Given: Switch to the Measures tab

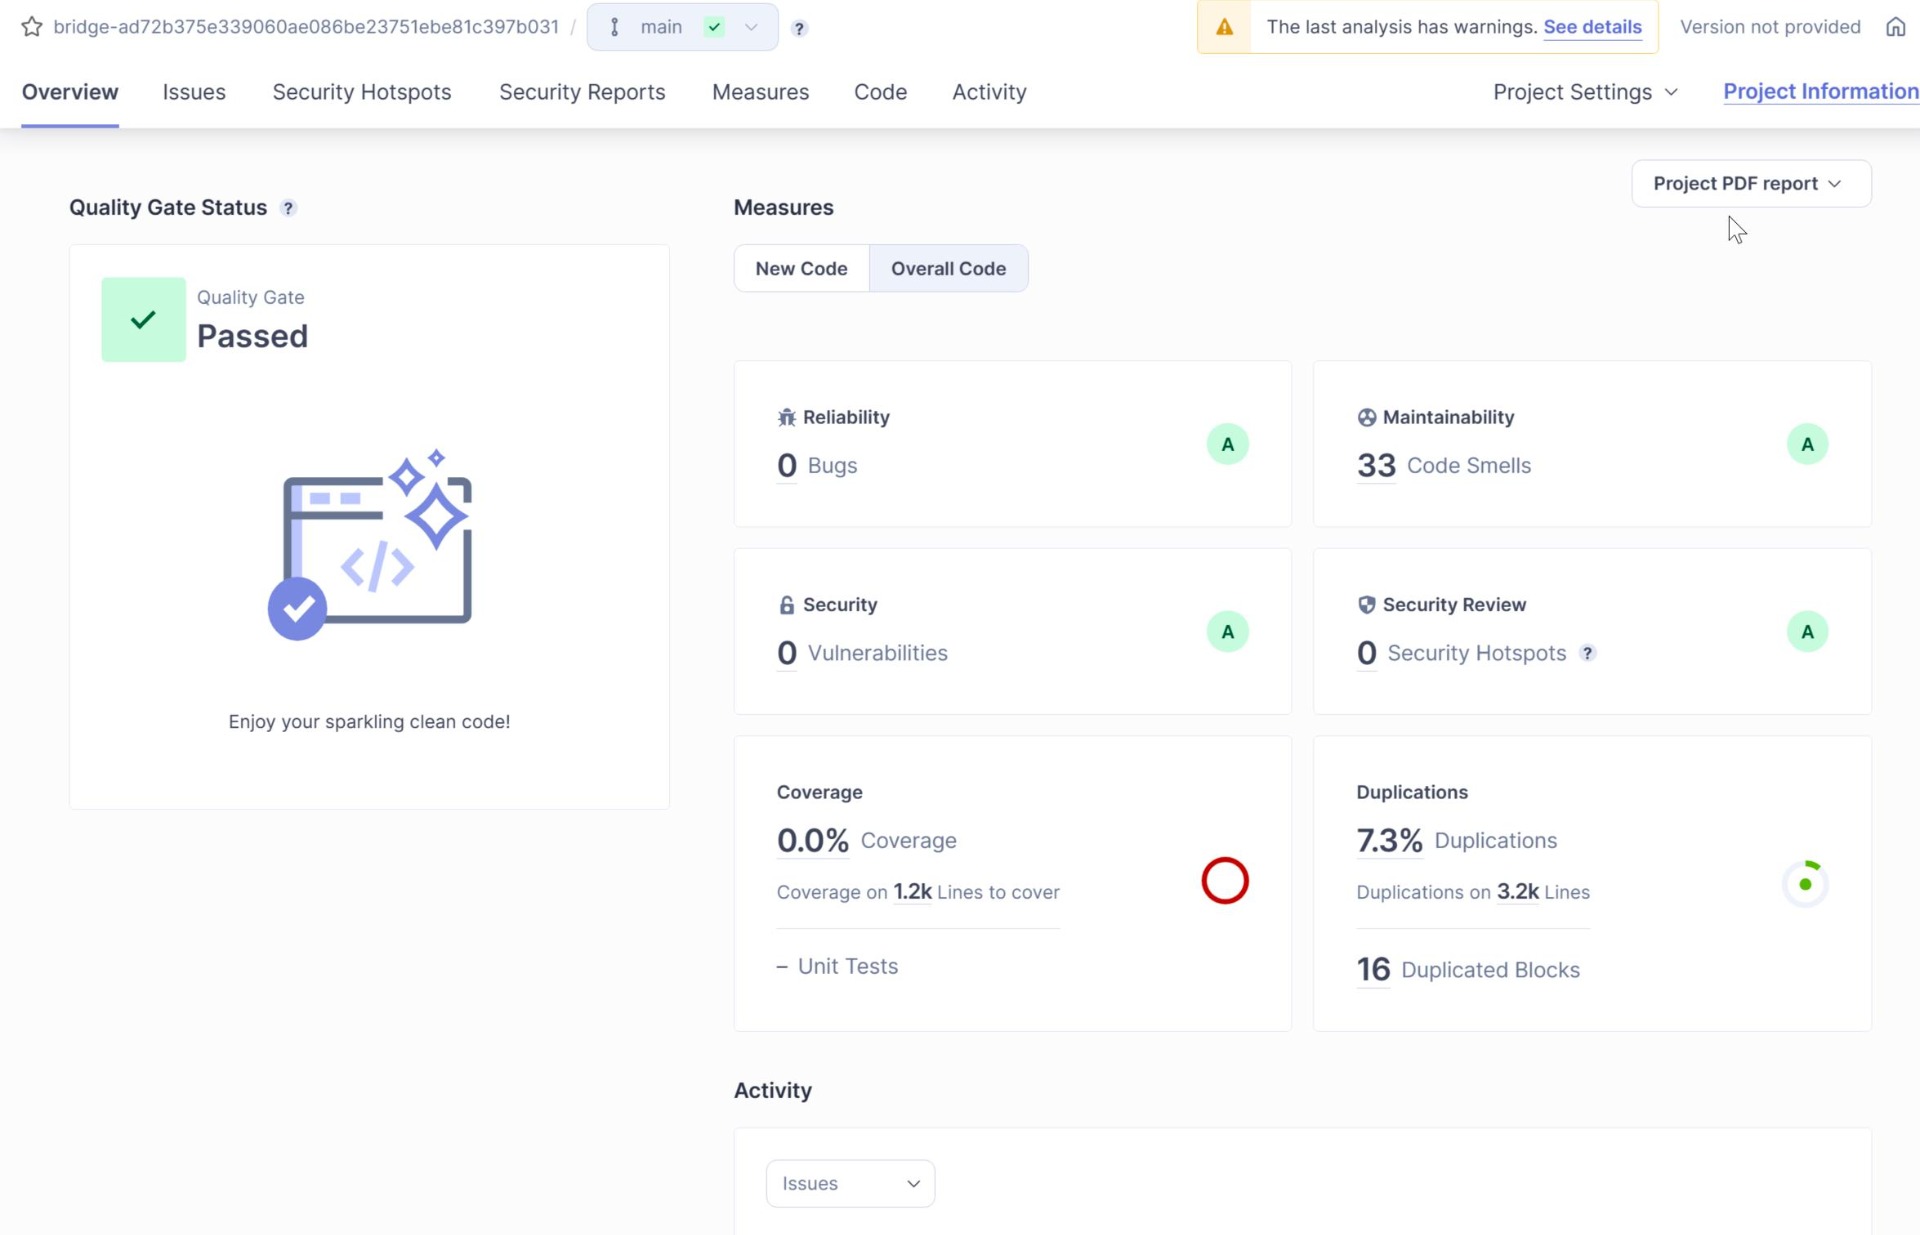Looking at the screenshot, I should 760,92.
